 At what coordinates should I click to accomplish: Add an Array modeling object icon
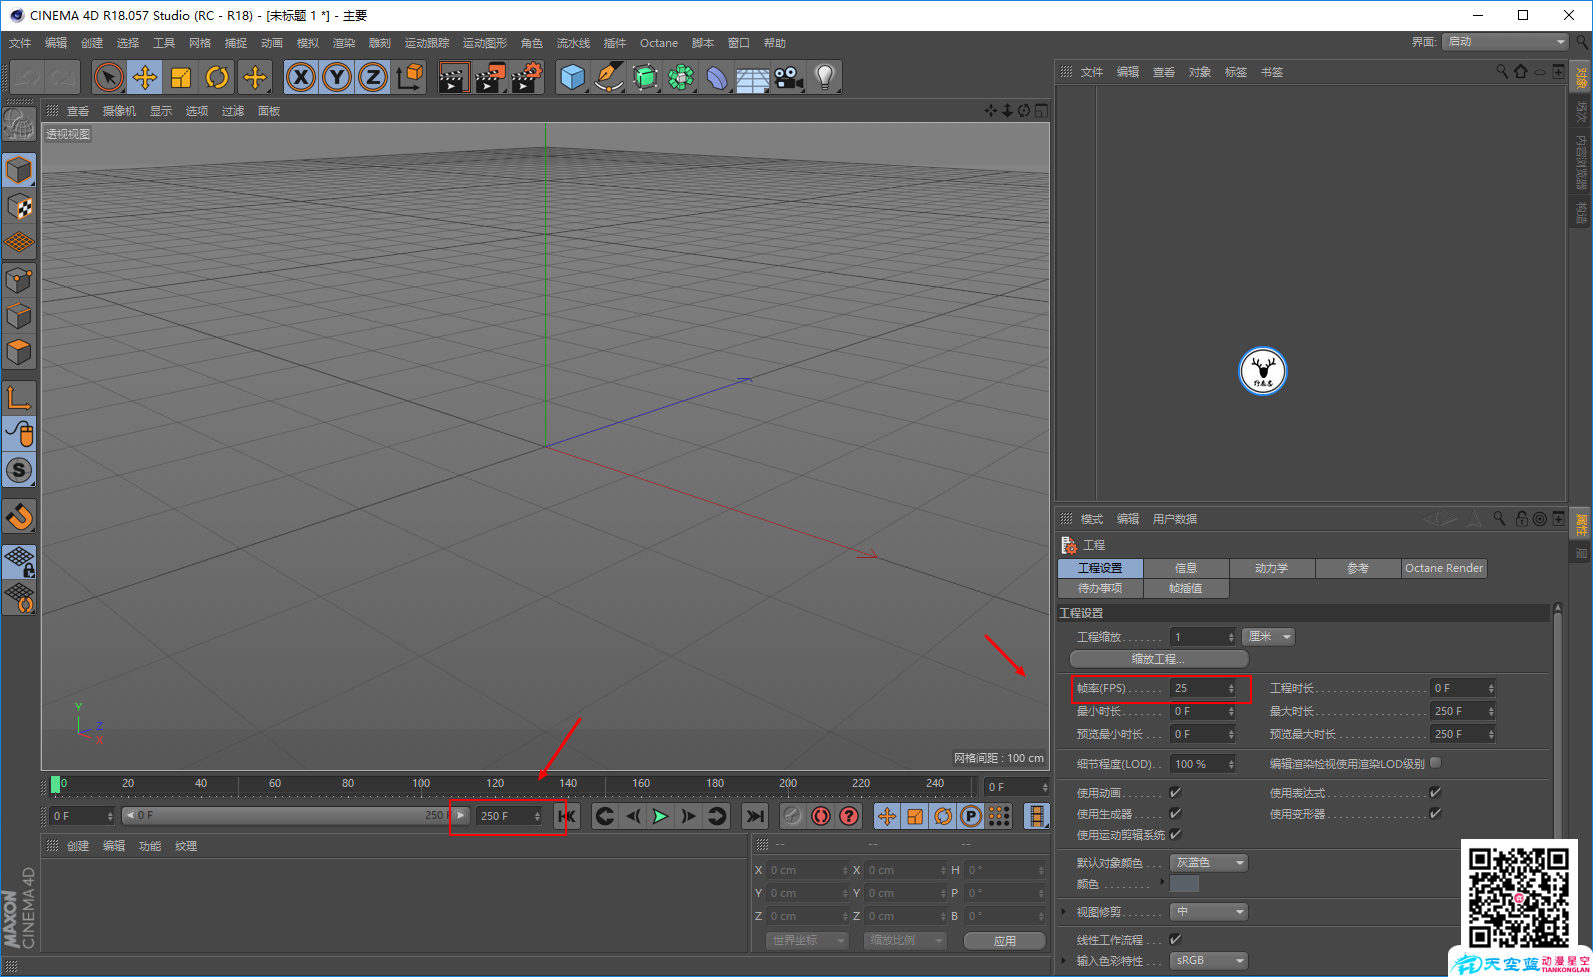click(x=681, y=77)
